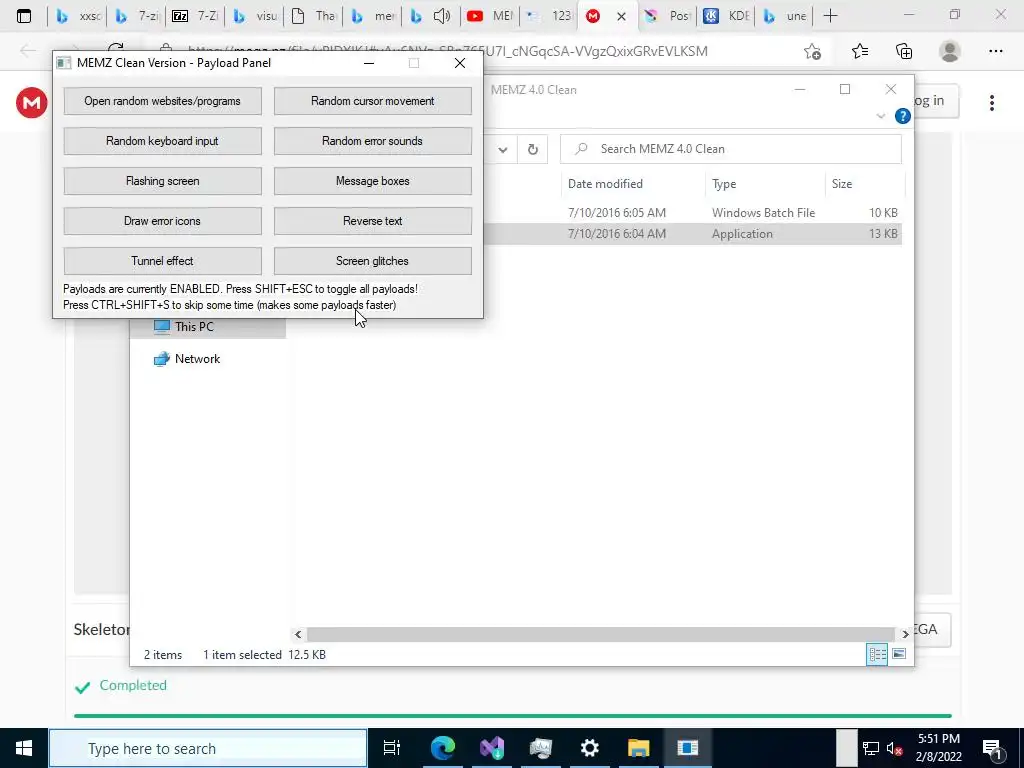Screen dimensions: 1024x768
Task: Open Task View on taskbar
Action: click(392, 748)
